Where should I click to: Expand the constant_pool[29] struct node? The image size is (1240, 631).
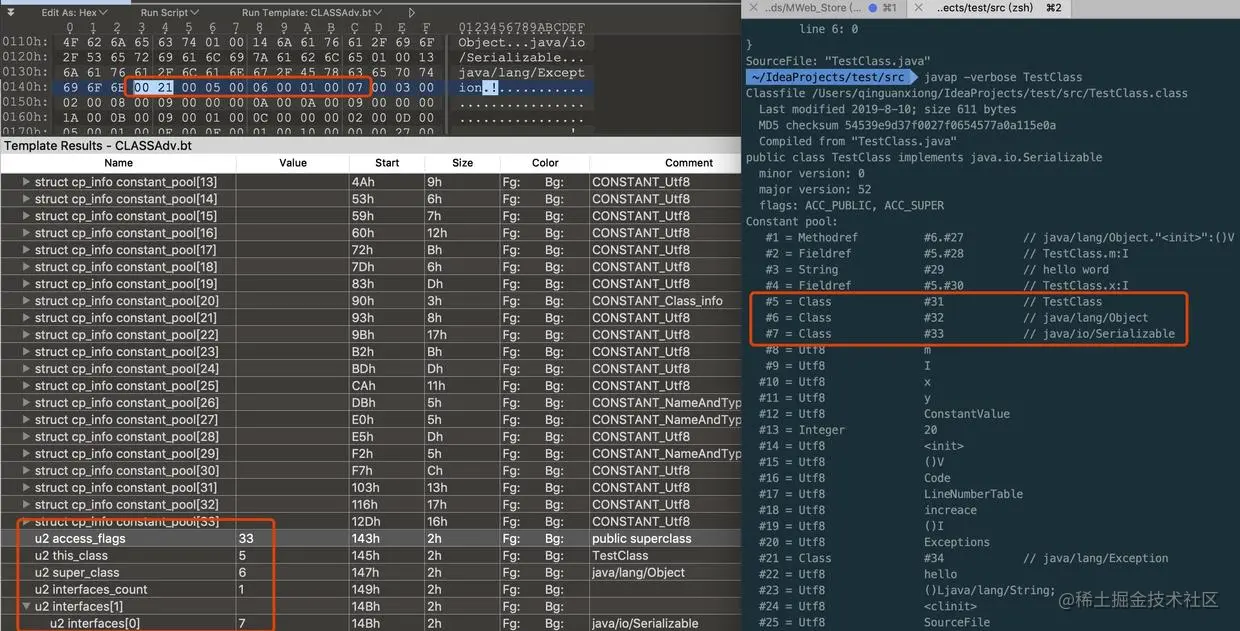tap(27, 454)
